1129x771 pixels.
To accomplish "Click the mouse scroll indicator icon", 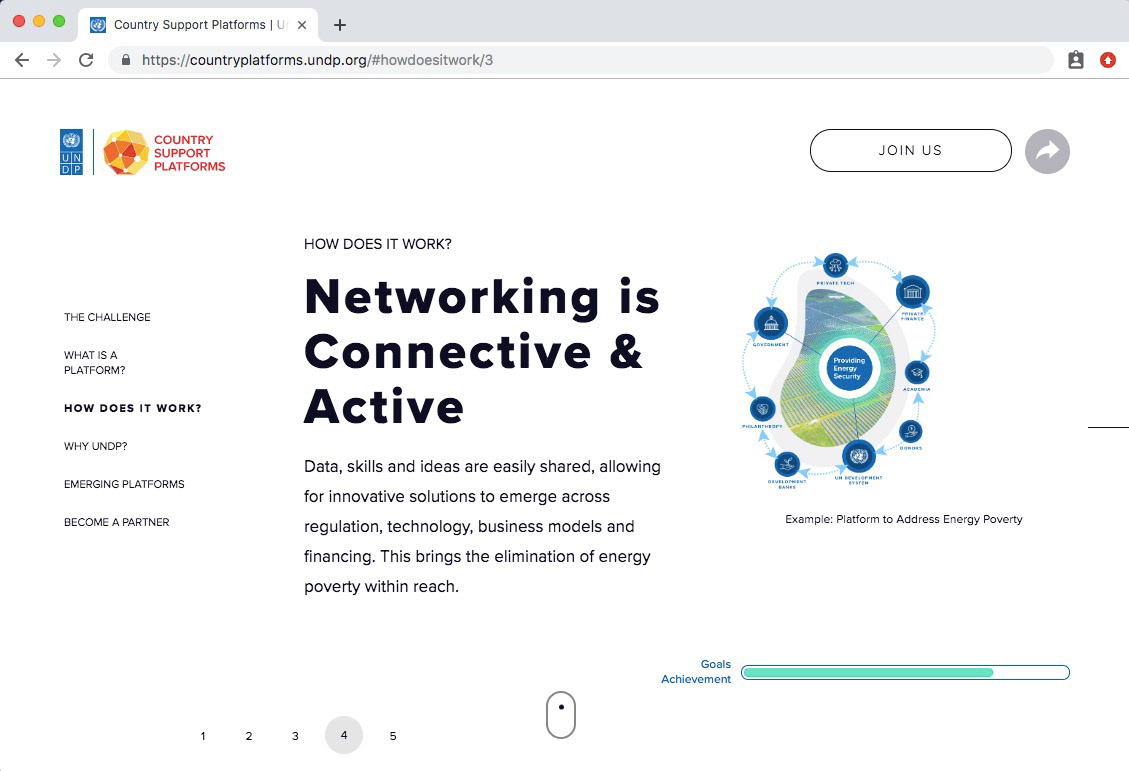I will coord(561,715).
